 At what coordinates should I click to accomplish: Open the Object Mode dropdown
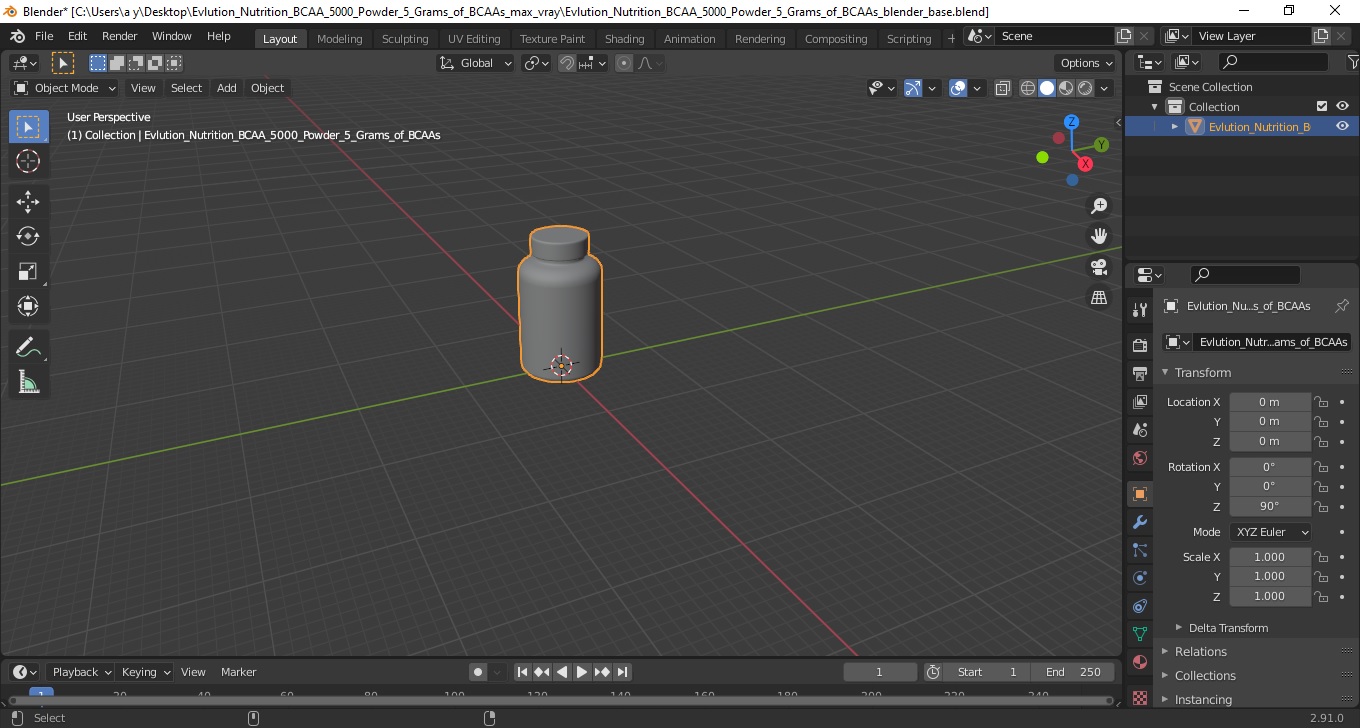coord(65,88)
